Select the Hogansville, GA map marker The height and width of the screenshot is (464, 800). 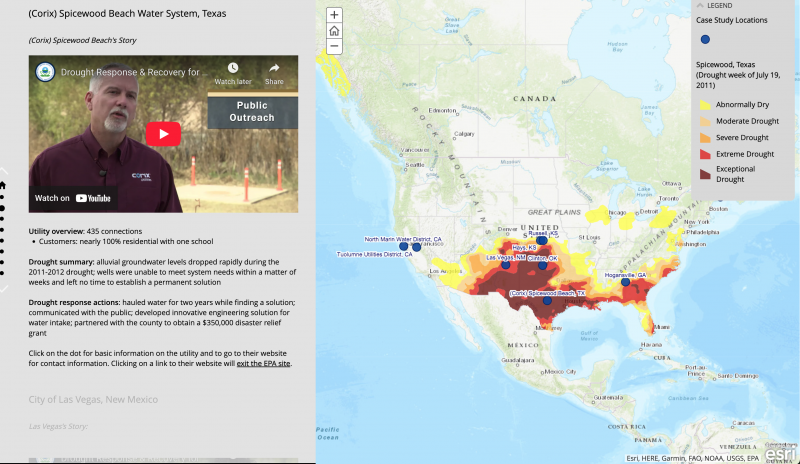(626, 282)
